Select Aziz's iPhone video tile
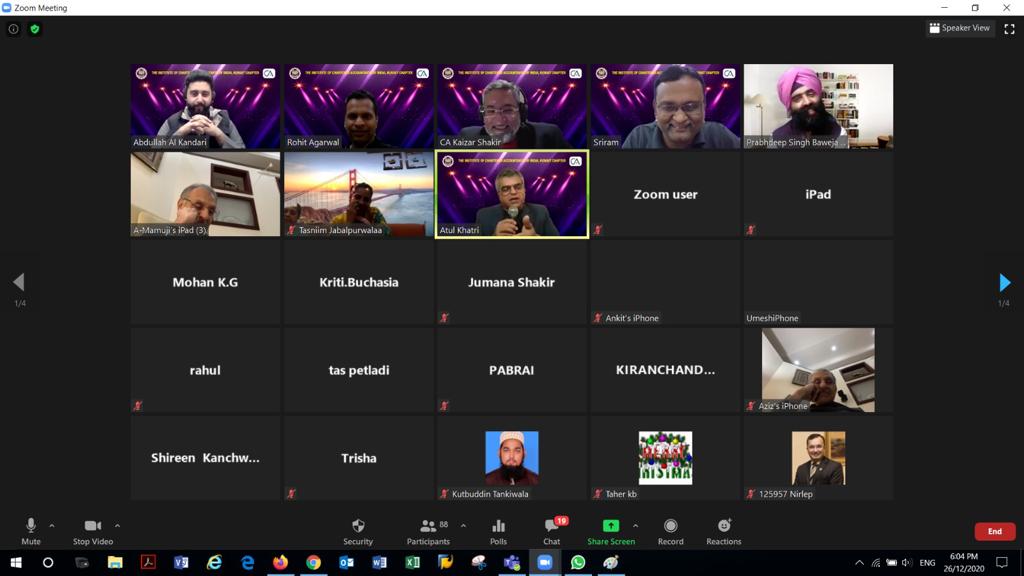1024x576 pixels. tap(818, 370)
